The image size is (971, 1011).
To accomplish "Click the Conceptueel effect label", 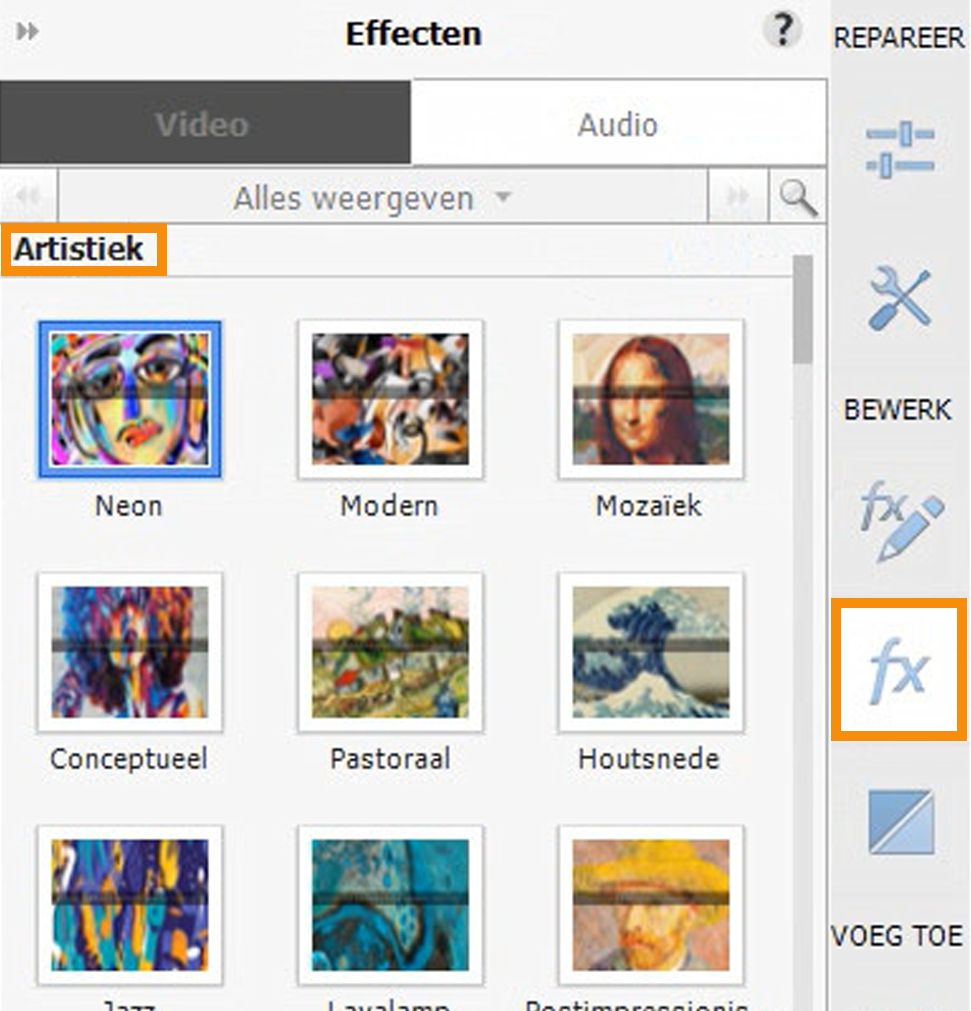I will 129,758.
